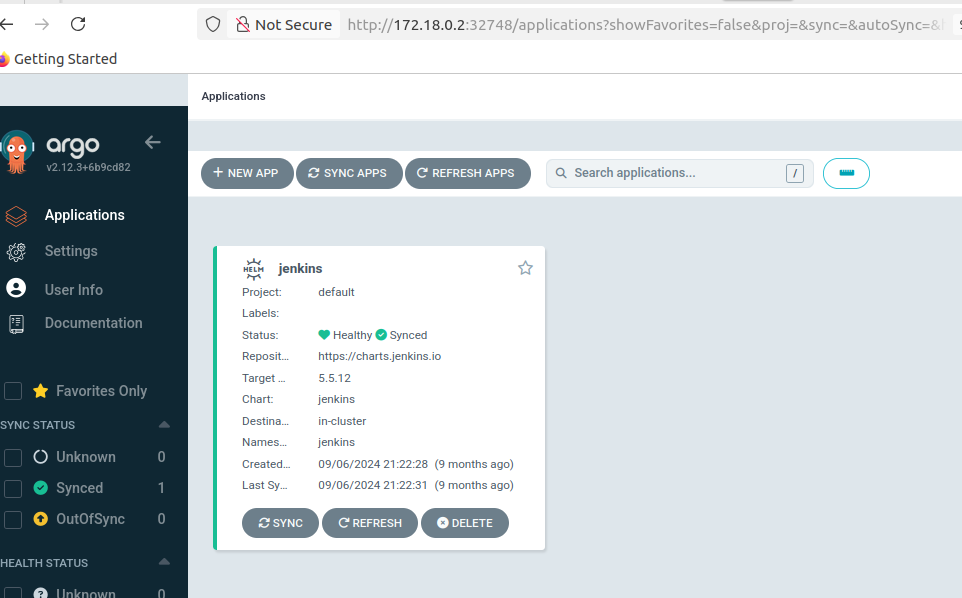Click the target revision 5.5.12
Viewport: 962px width, 598px height.
pyautogui.click(x=334, y=378)
